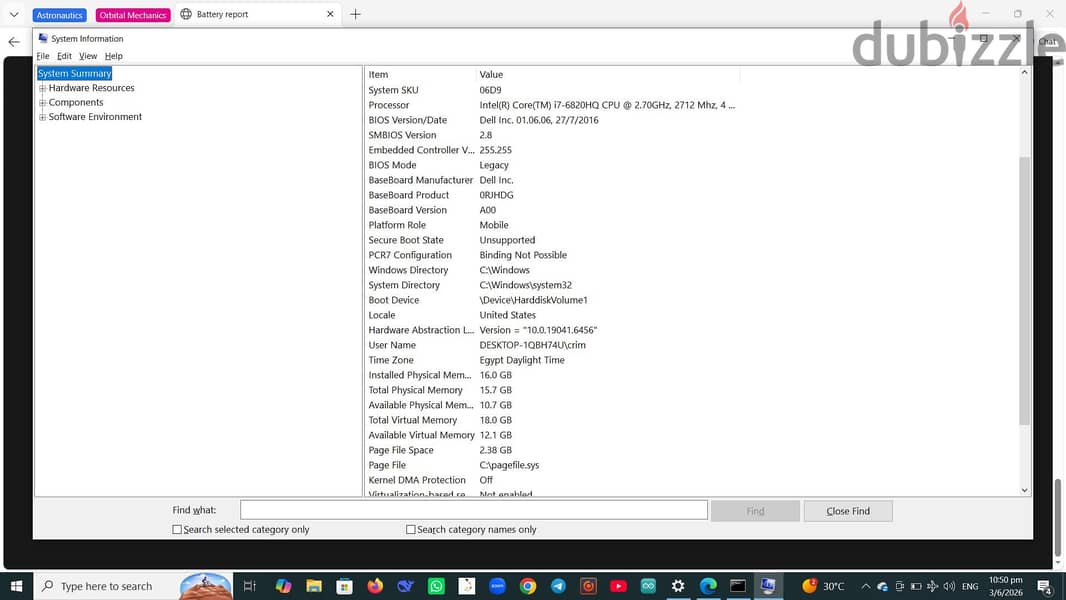Open the Astronautics tab group

[59, 15]
